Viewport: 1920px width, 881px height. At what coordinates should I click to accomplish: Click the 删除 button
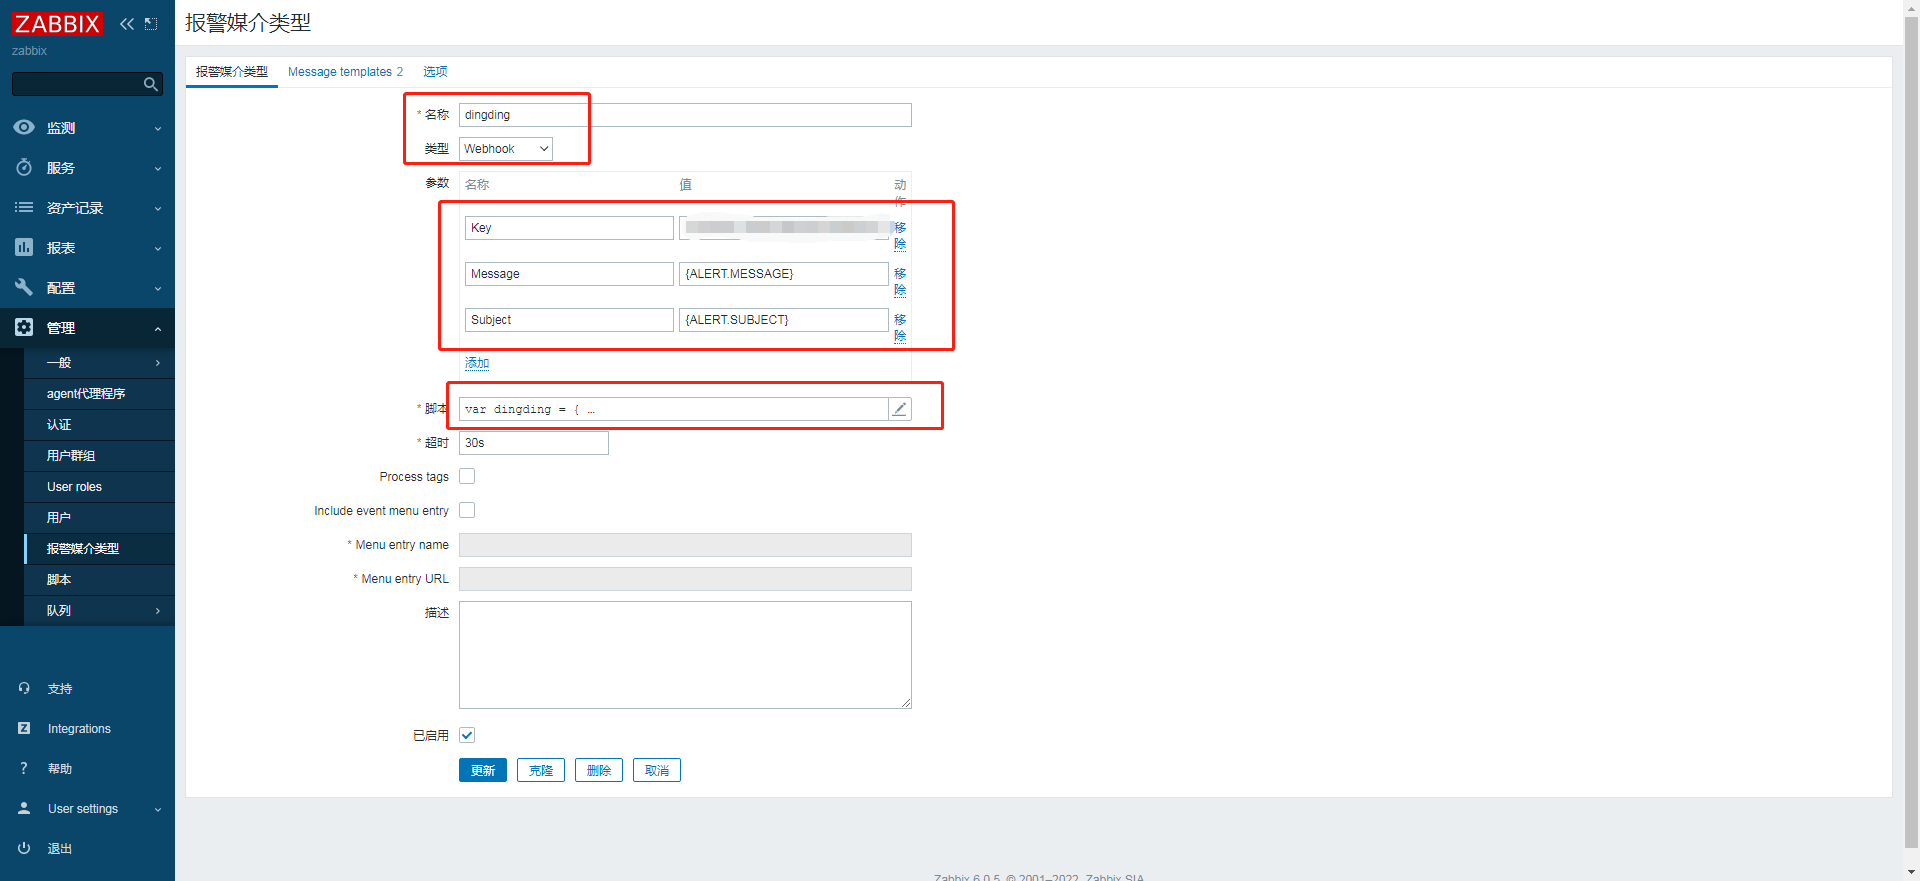(x=599, y=770)
